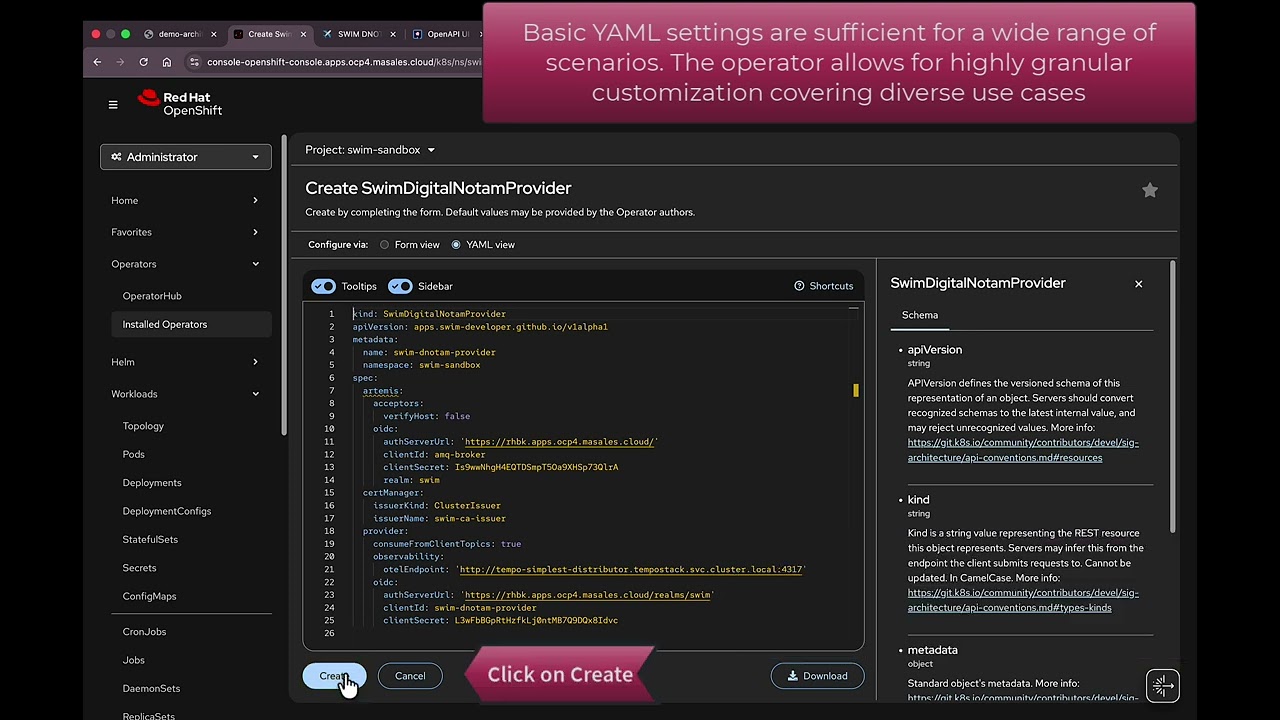
Task: Switch to the demo-archi browser tab
Action: pos(179,34)
